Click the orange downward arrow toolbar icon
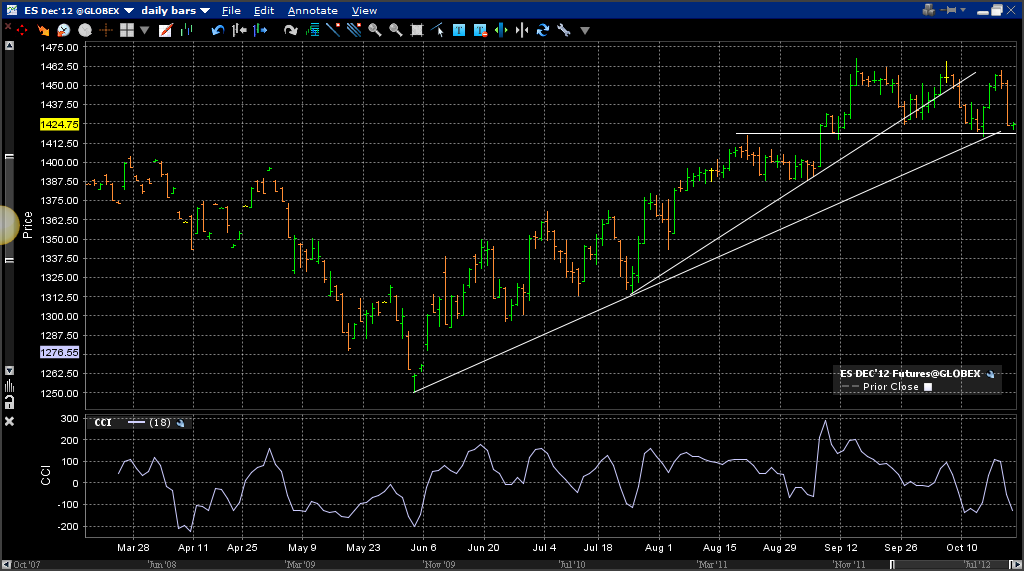The height and width of the screenshot is (571, 1024). pos(43,30)
